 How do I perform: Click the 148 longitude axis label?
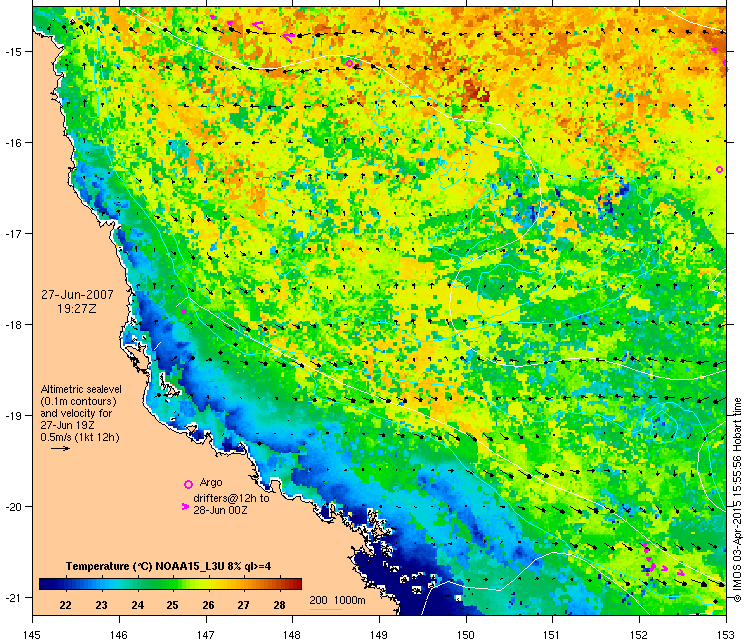[292, 634]
